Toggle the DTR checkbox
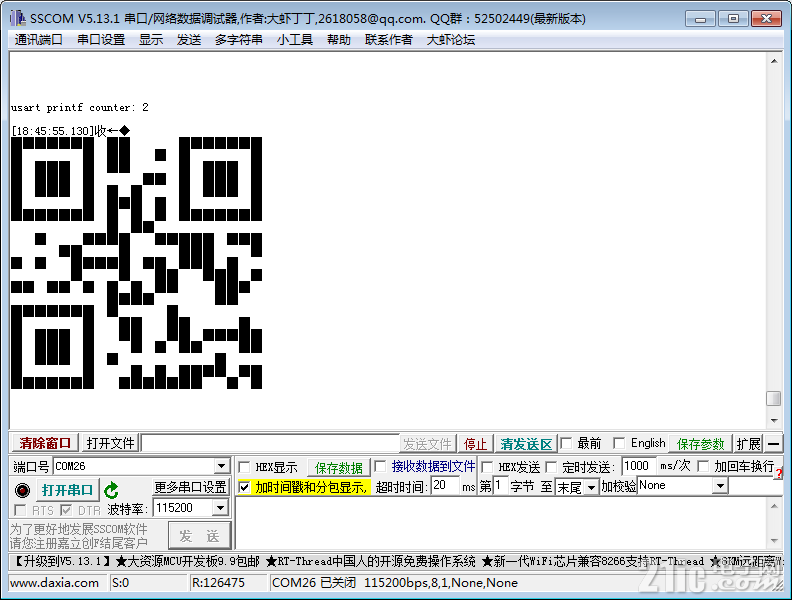 (x=66, y=510)
